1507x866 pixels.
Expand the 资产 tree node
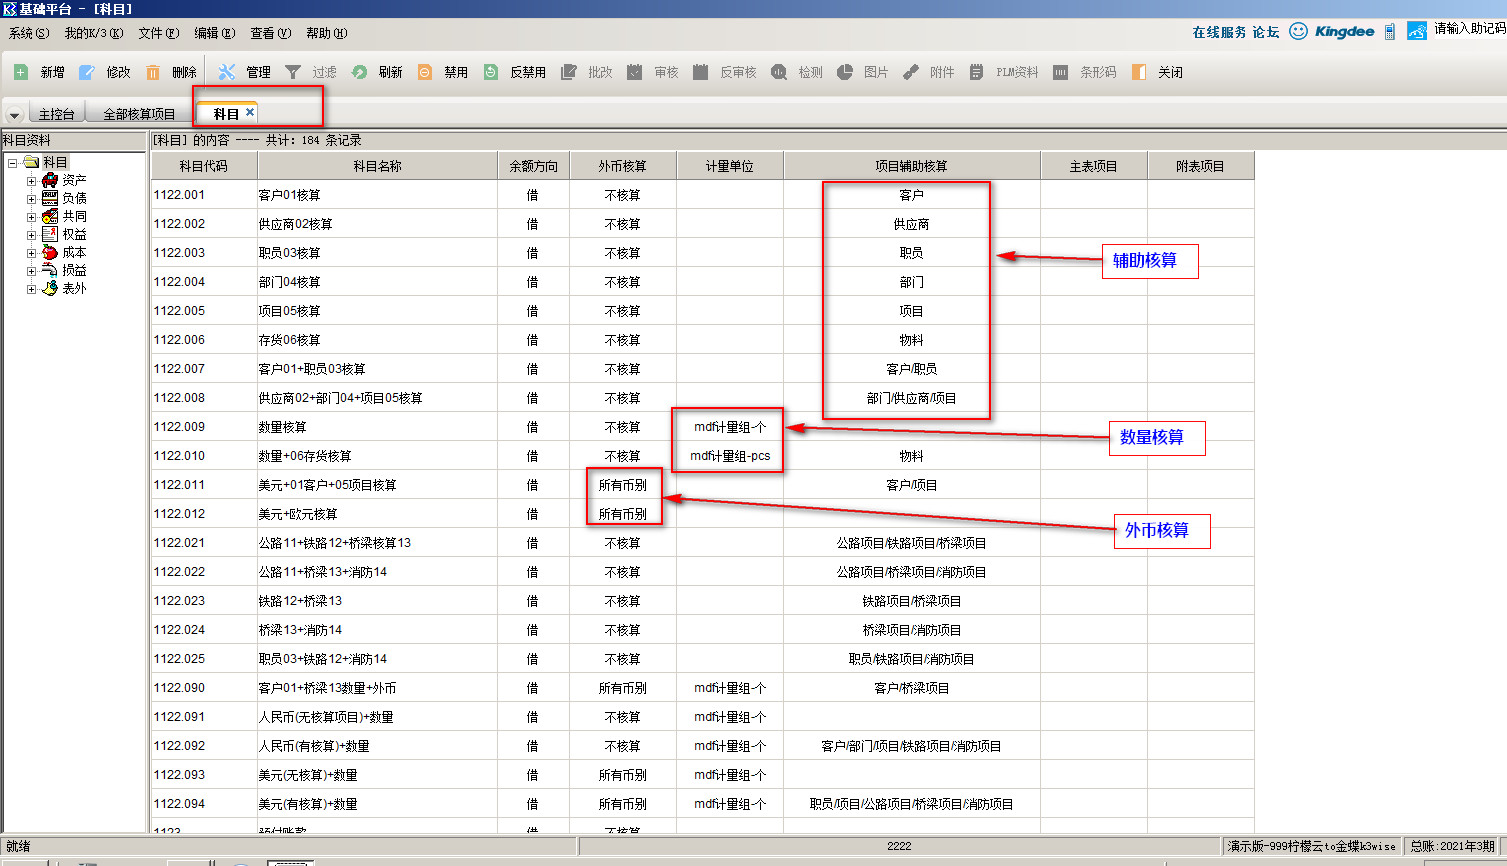click(x=31, y=181)
